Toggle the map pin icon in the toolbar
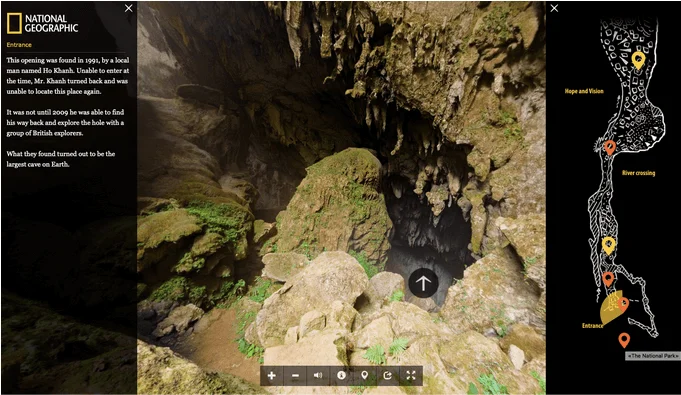The height and width of the screenshot is (395, 681). (364, 375)
